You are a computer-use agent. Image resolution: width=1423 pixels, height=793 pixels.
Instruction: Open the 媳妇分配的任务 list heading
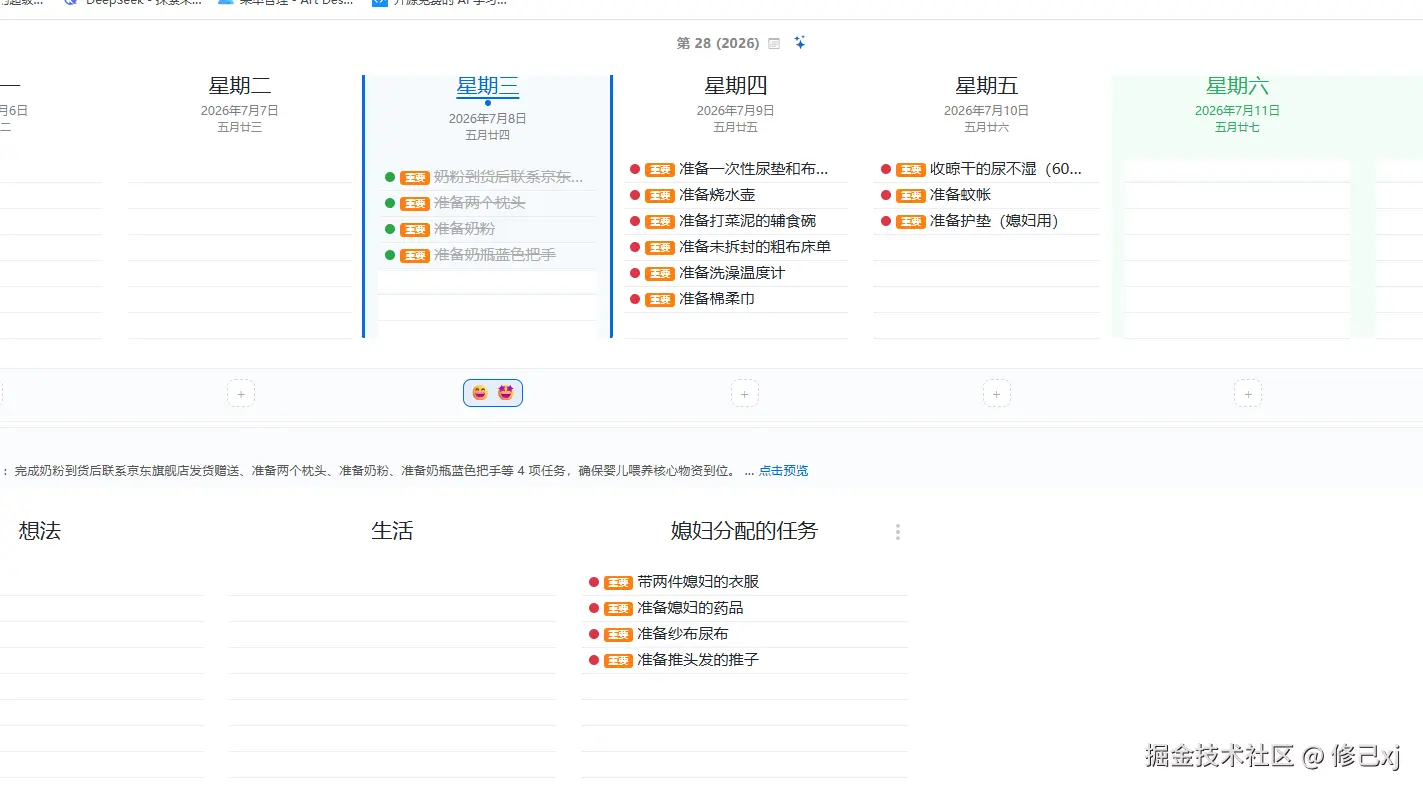(x=744, y=531)
